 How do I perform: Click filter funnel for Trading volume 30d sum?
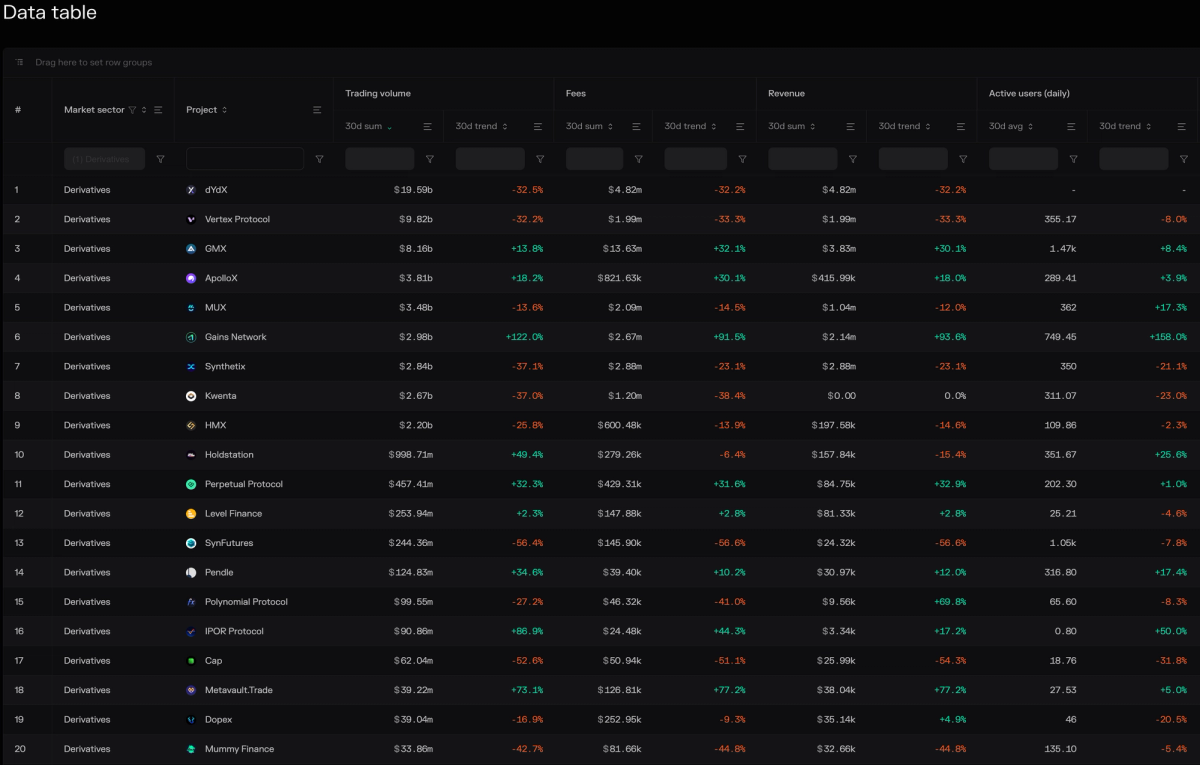pos(429,159)
